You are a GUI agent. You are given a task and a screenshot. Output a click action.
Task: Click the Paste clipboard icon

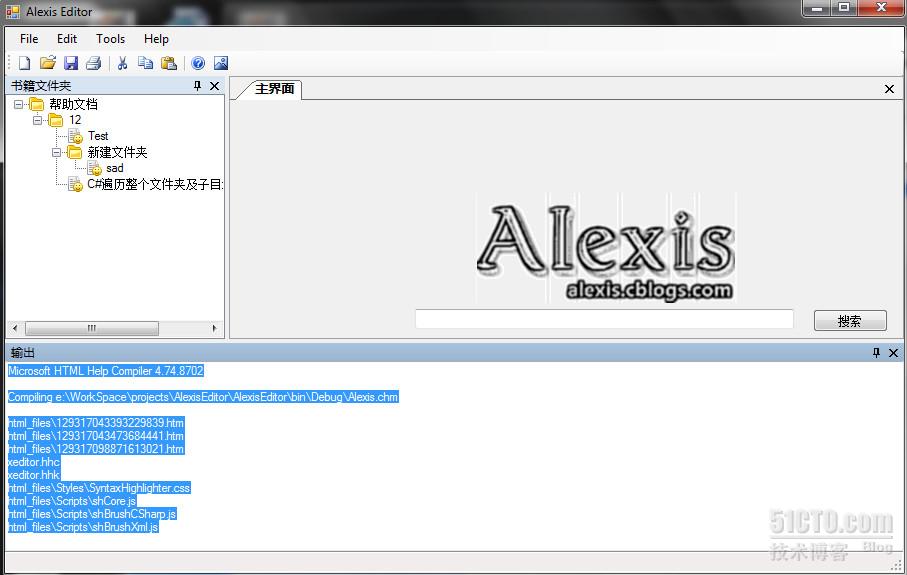[169, 63]
